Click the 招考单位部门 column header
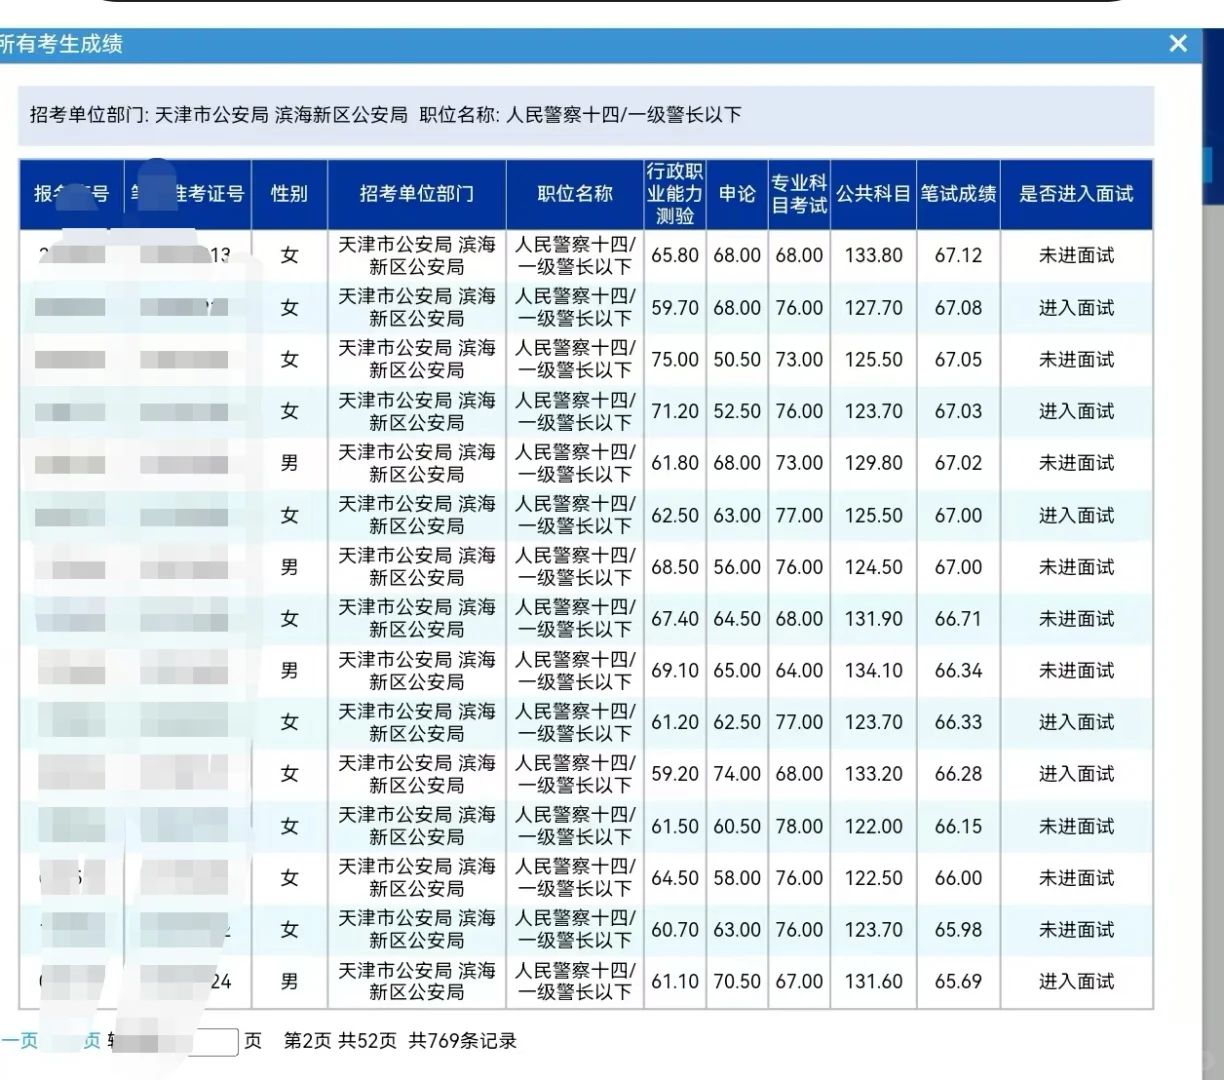This screenshot has height=1080, width=1224. coord(417,194)
